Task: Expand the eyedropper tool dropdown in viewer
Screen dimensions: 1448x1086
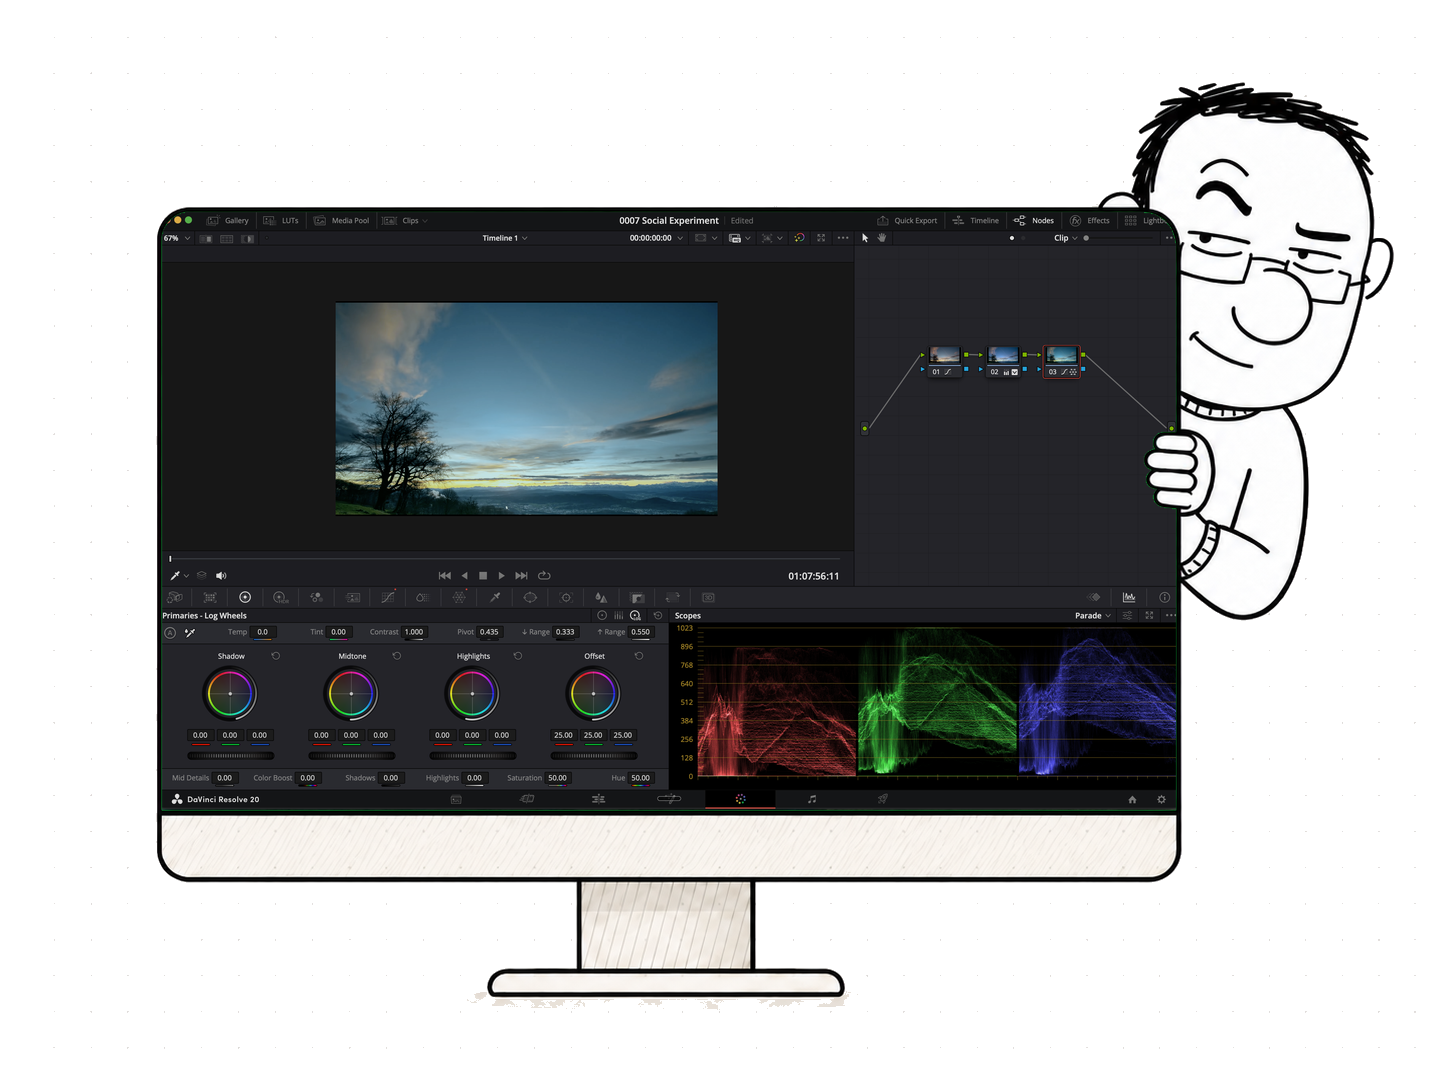Action: pyautogui.click(x=186, y=575)
